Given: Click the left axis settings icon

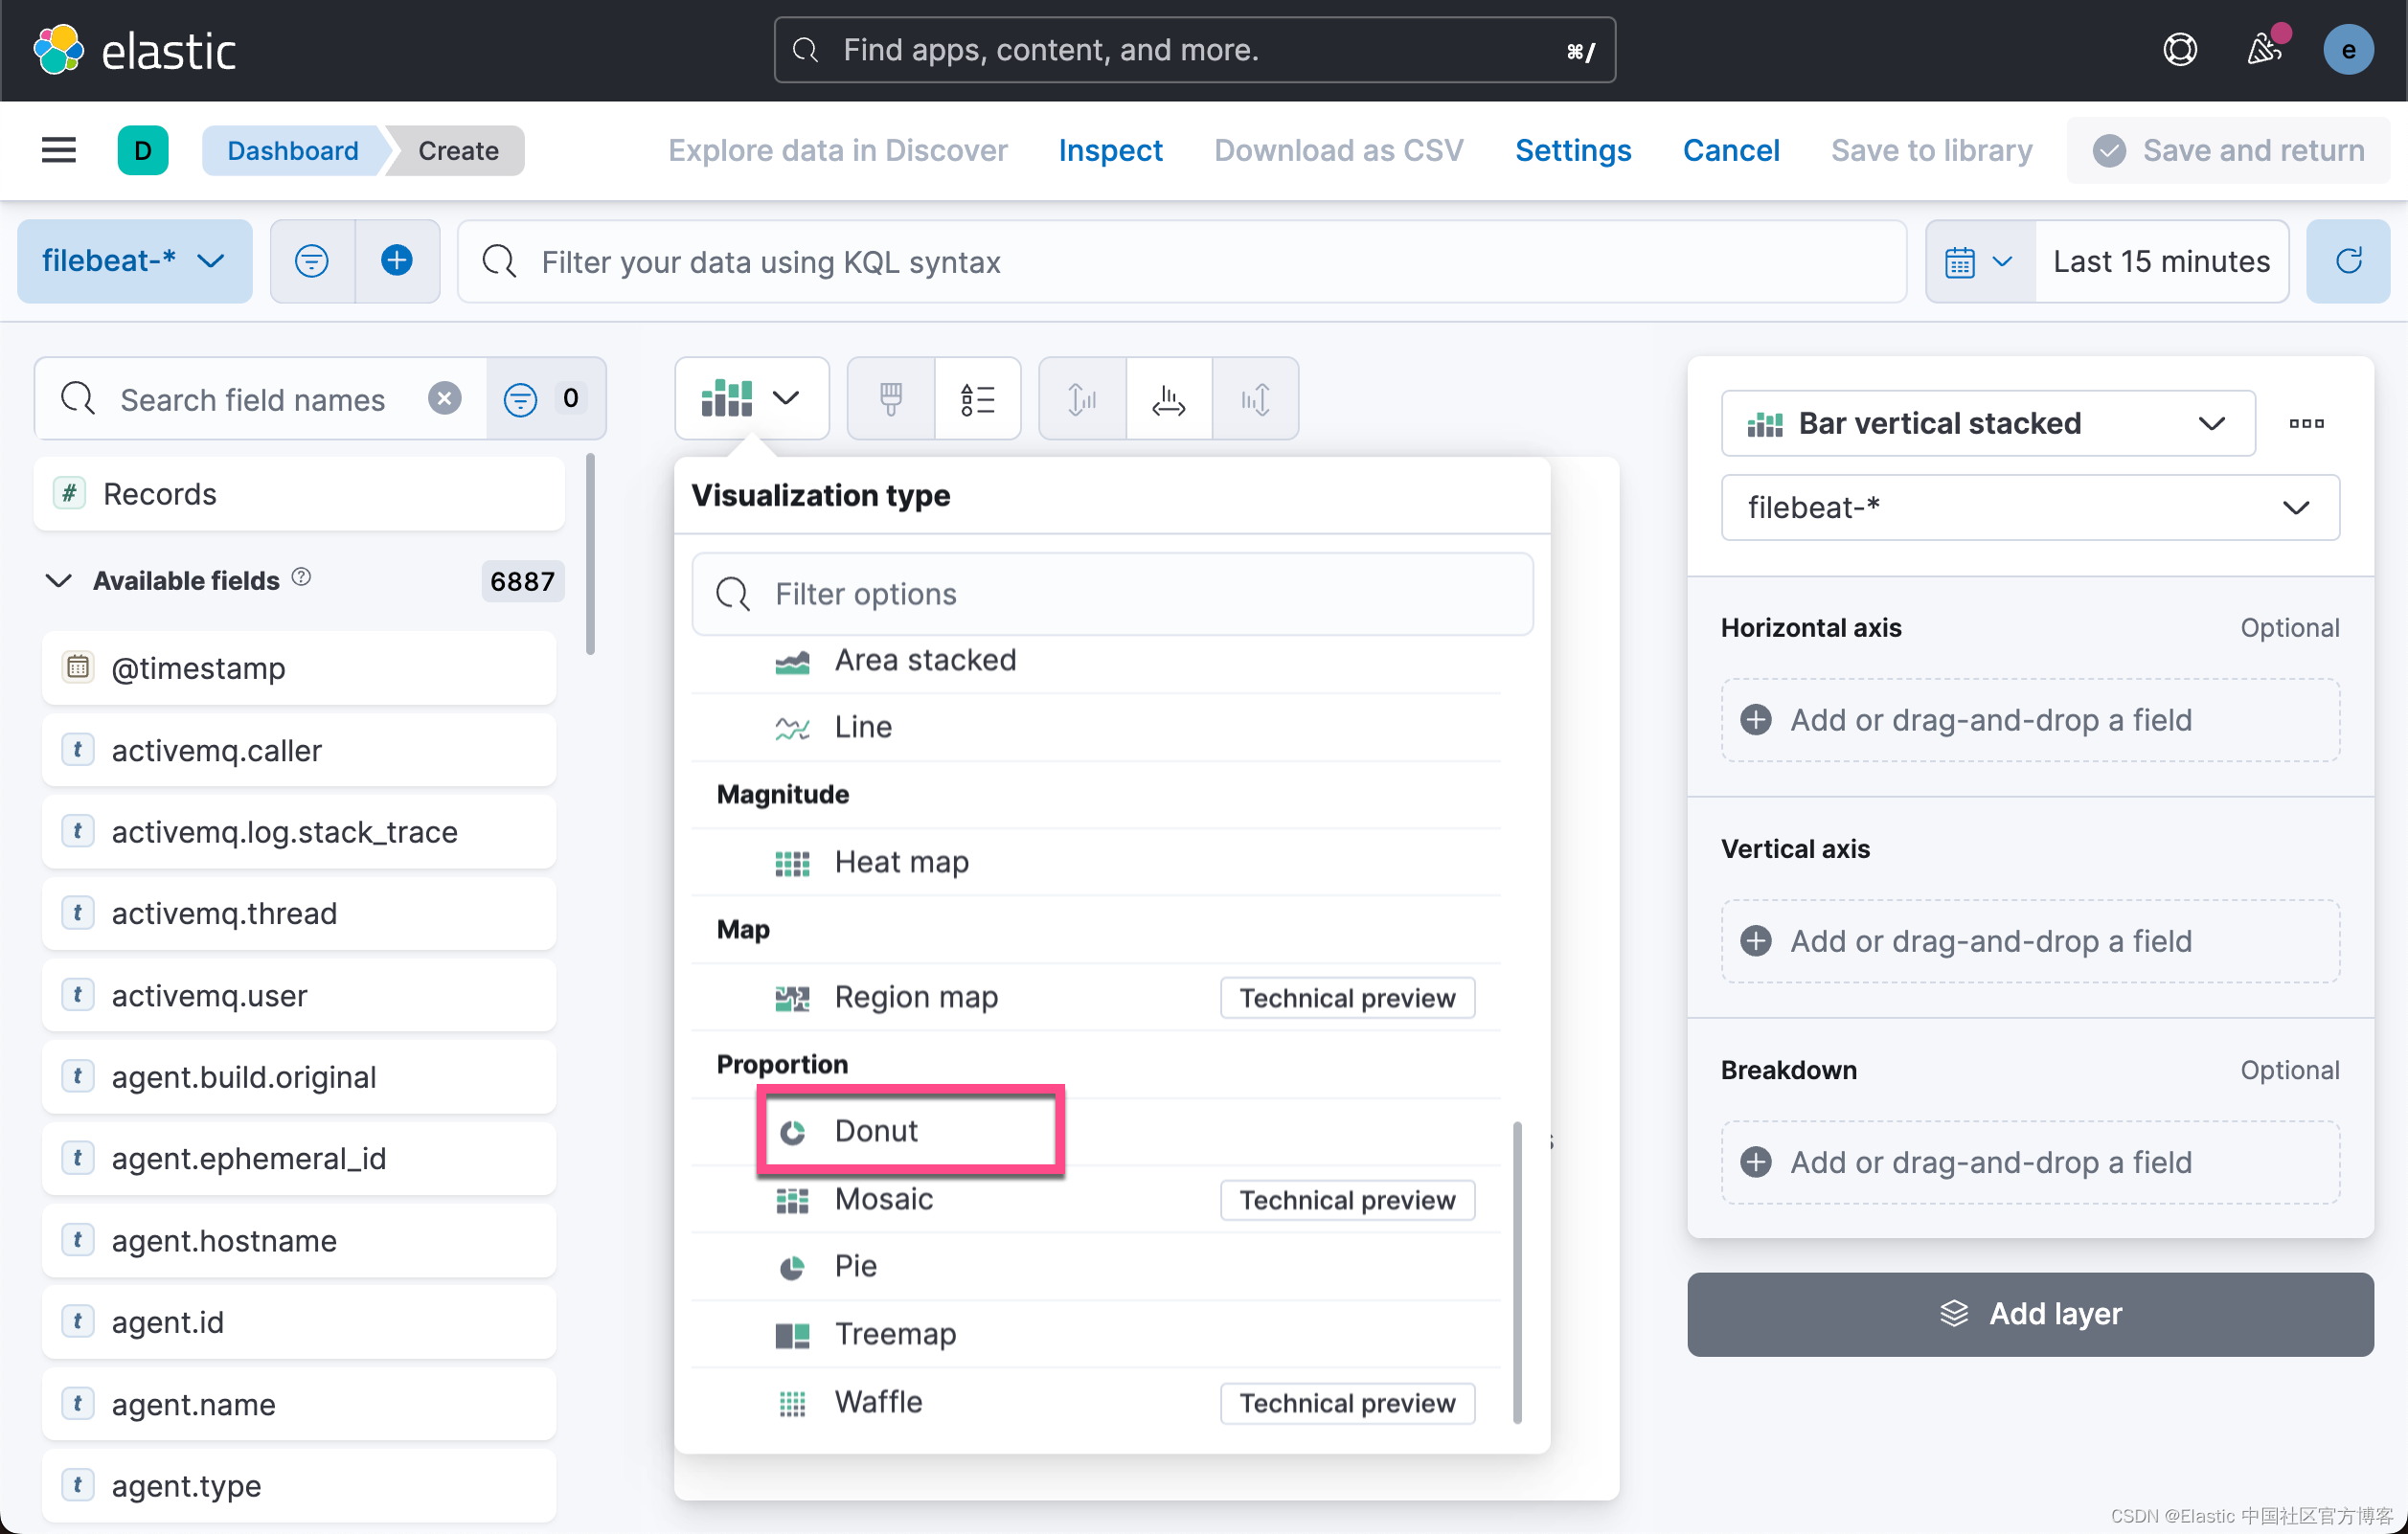Looking at the screenshot, I should point(1082,399).
